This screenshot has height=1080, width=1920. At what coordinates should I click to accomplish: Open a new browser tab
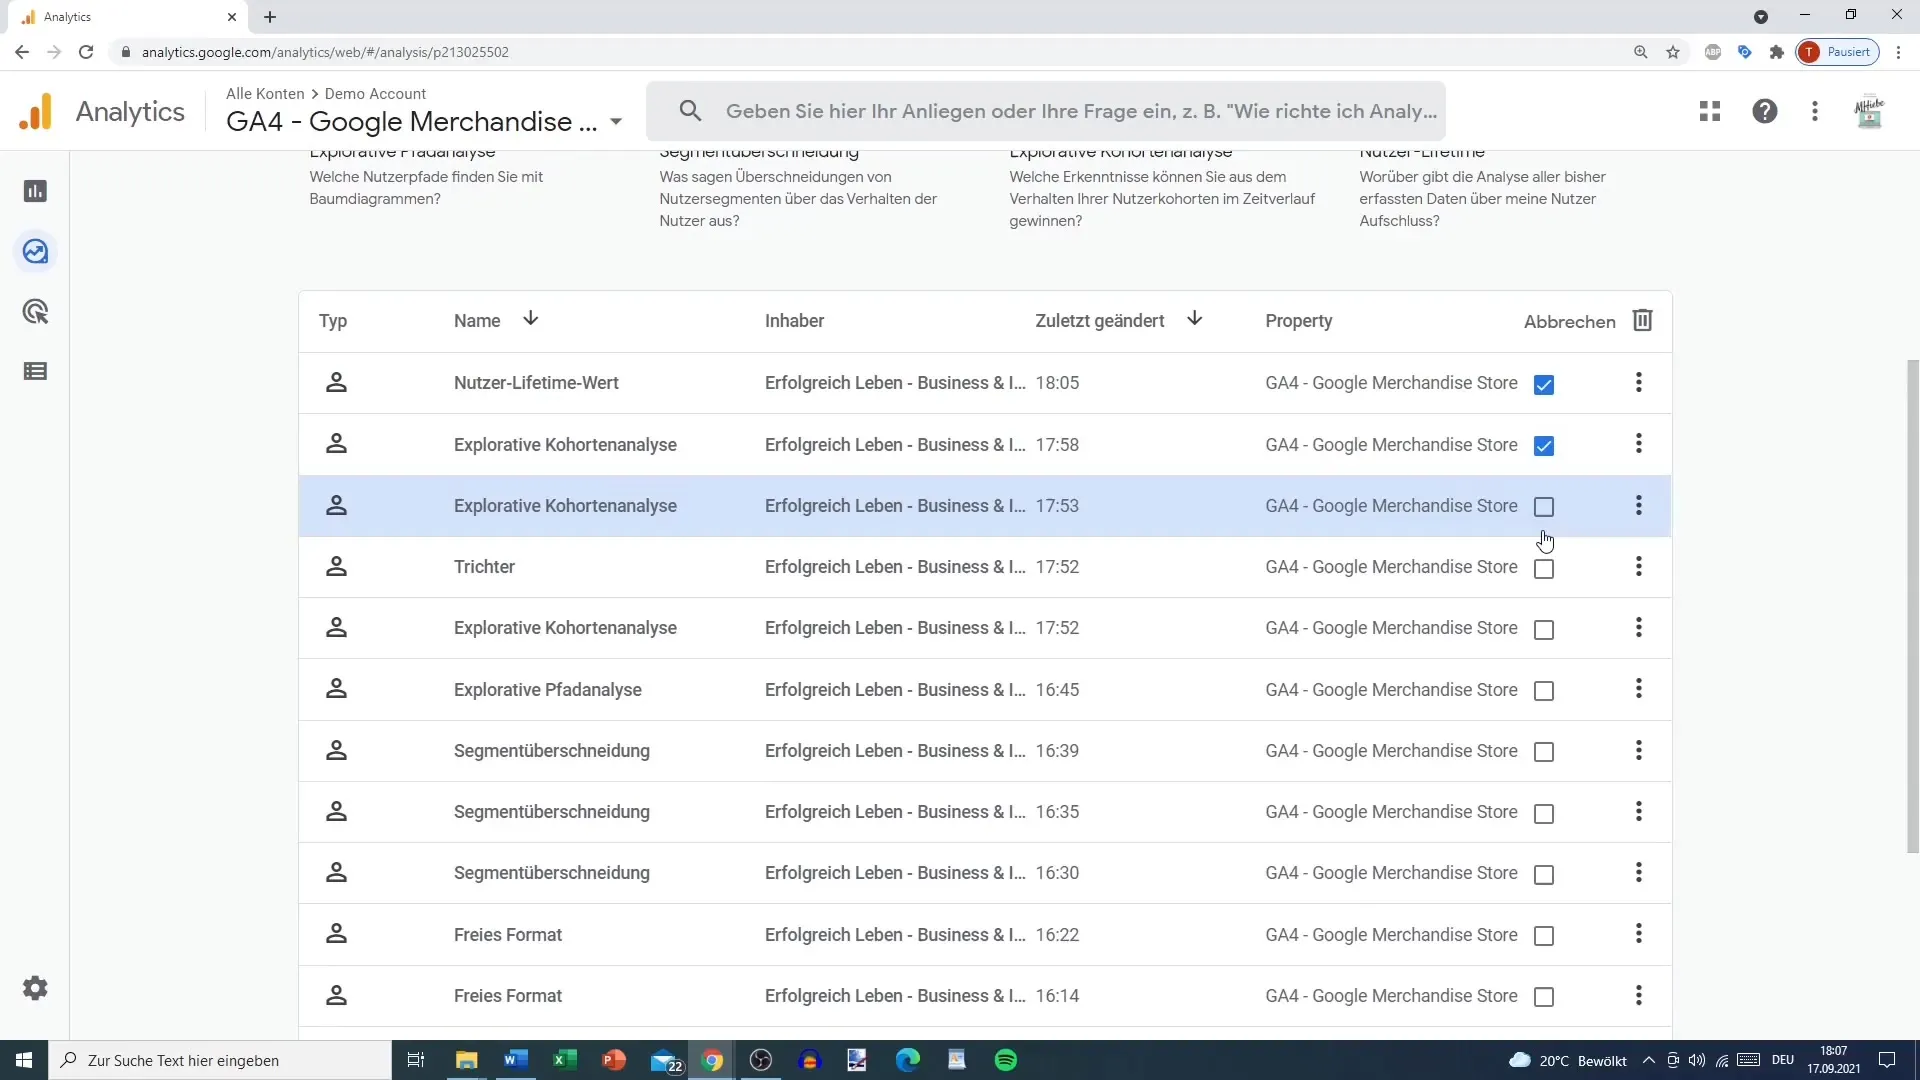coord(270,17)
